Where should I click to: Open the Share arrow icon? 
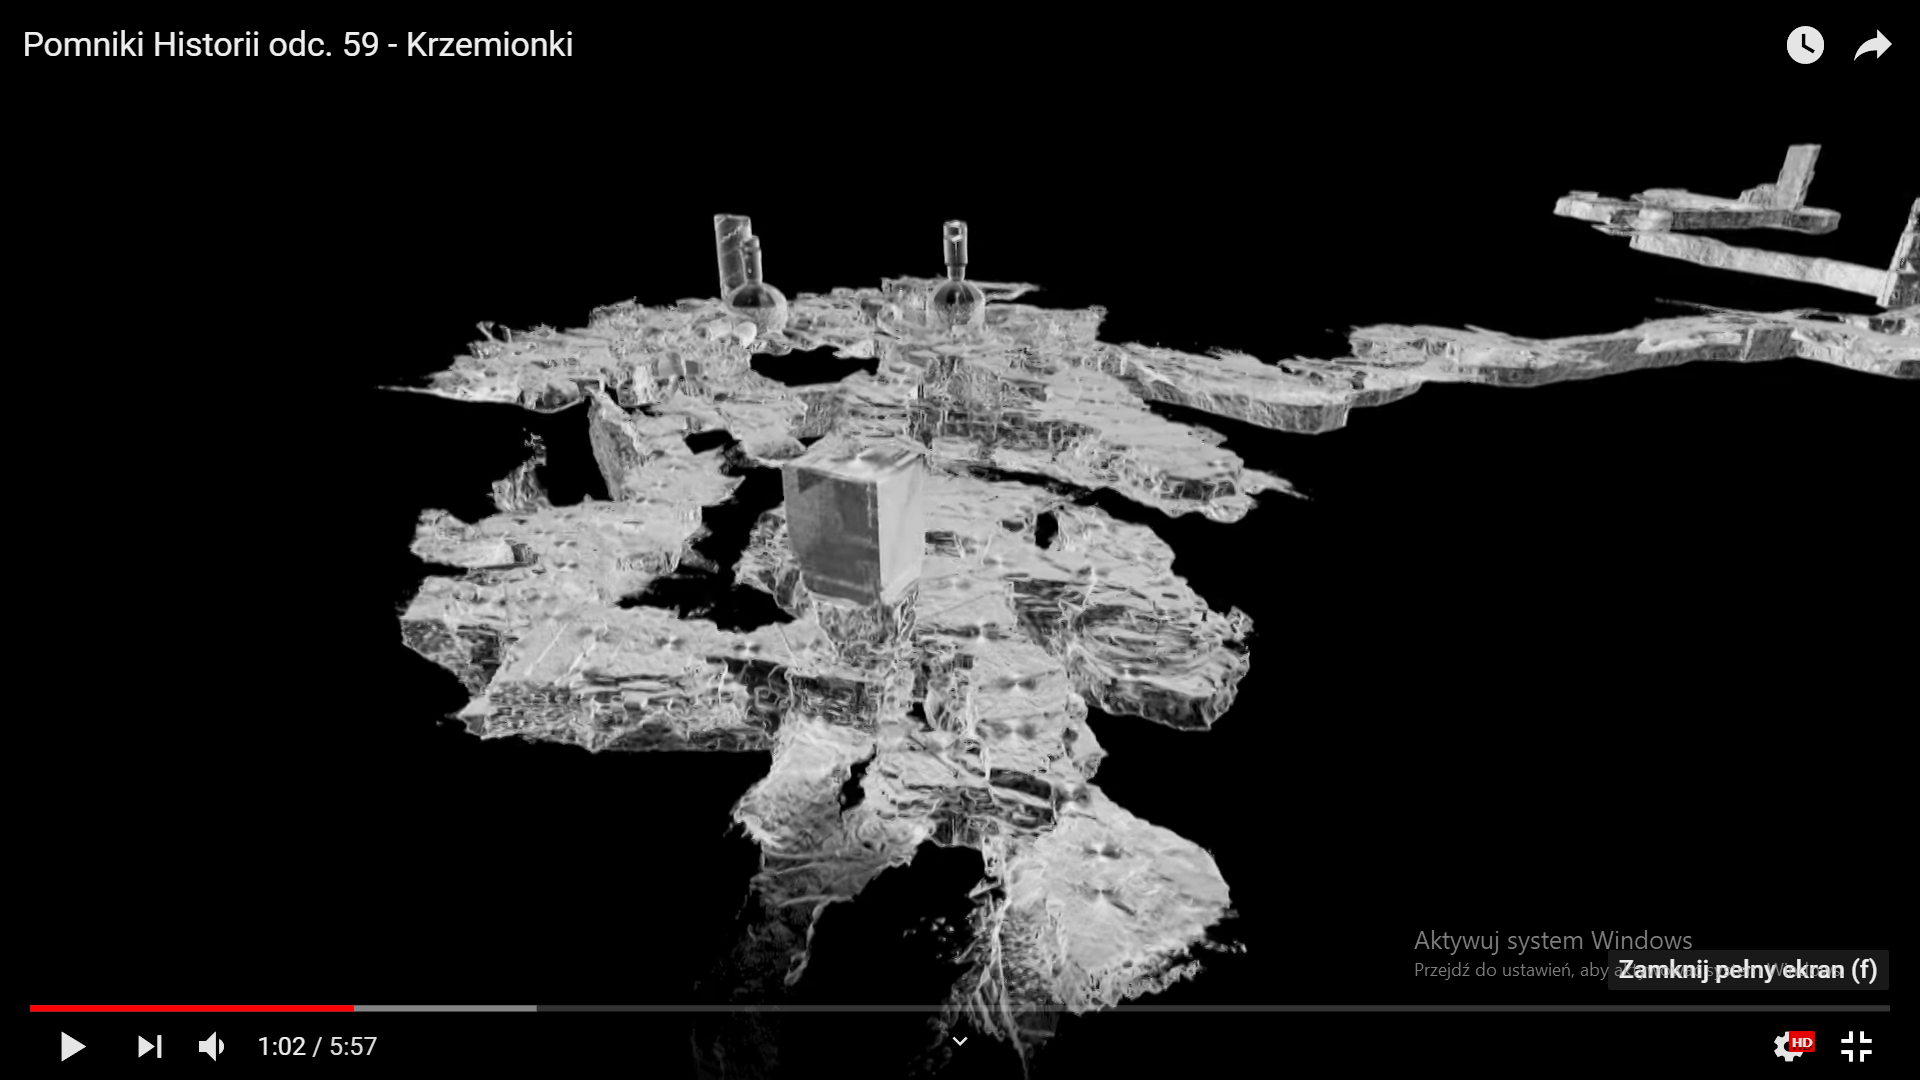point(1872,45)
